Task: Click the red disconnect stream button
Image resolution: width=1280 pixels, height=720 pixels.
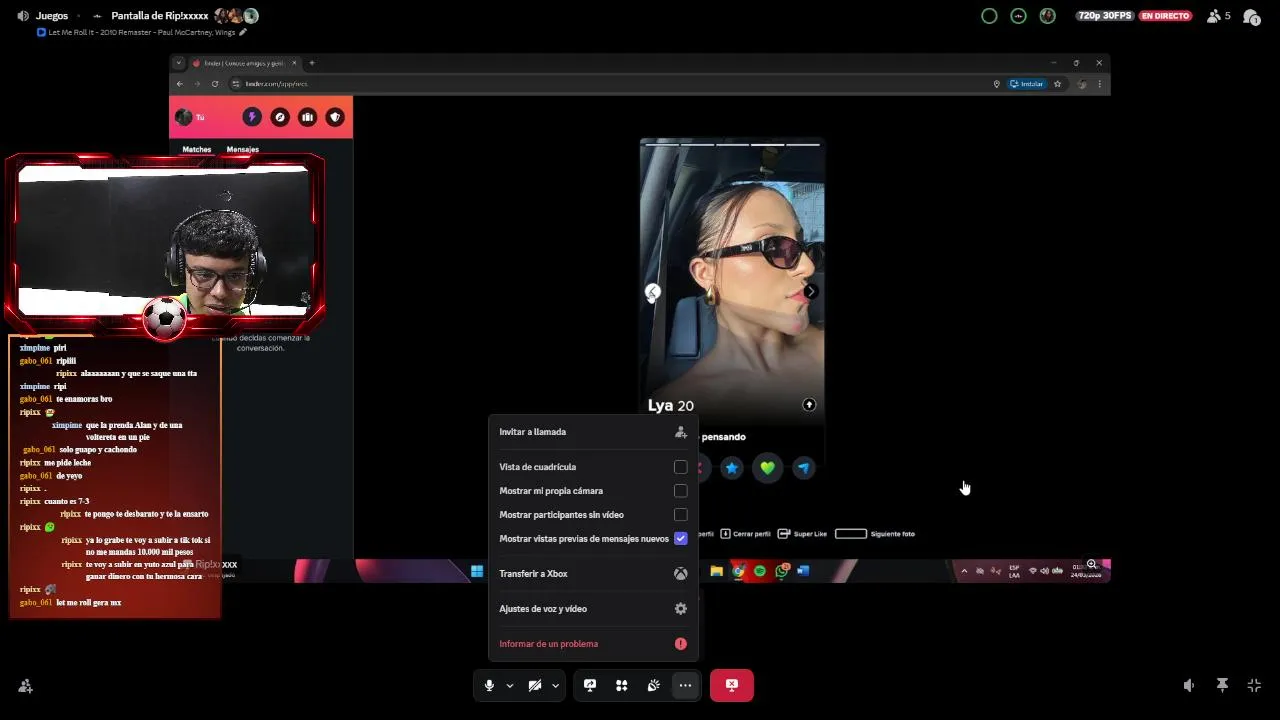Action: [732, 686]
